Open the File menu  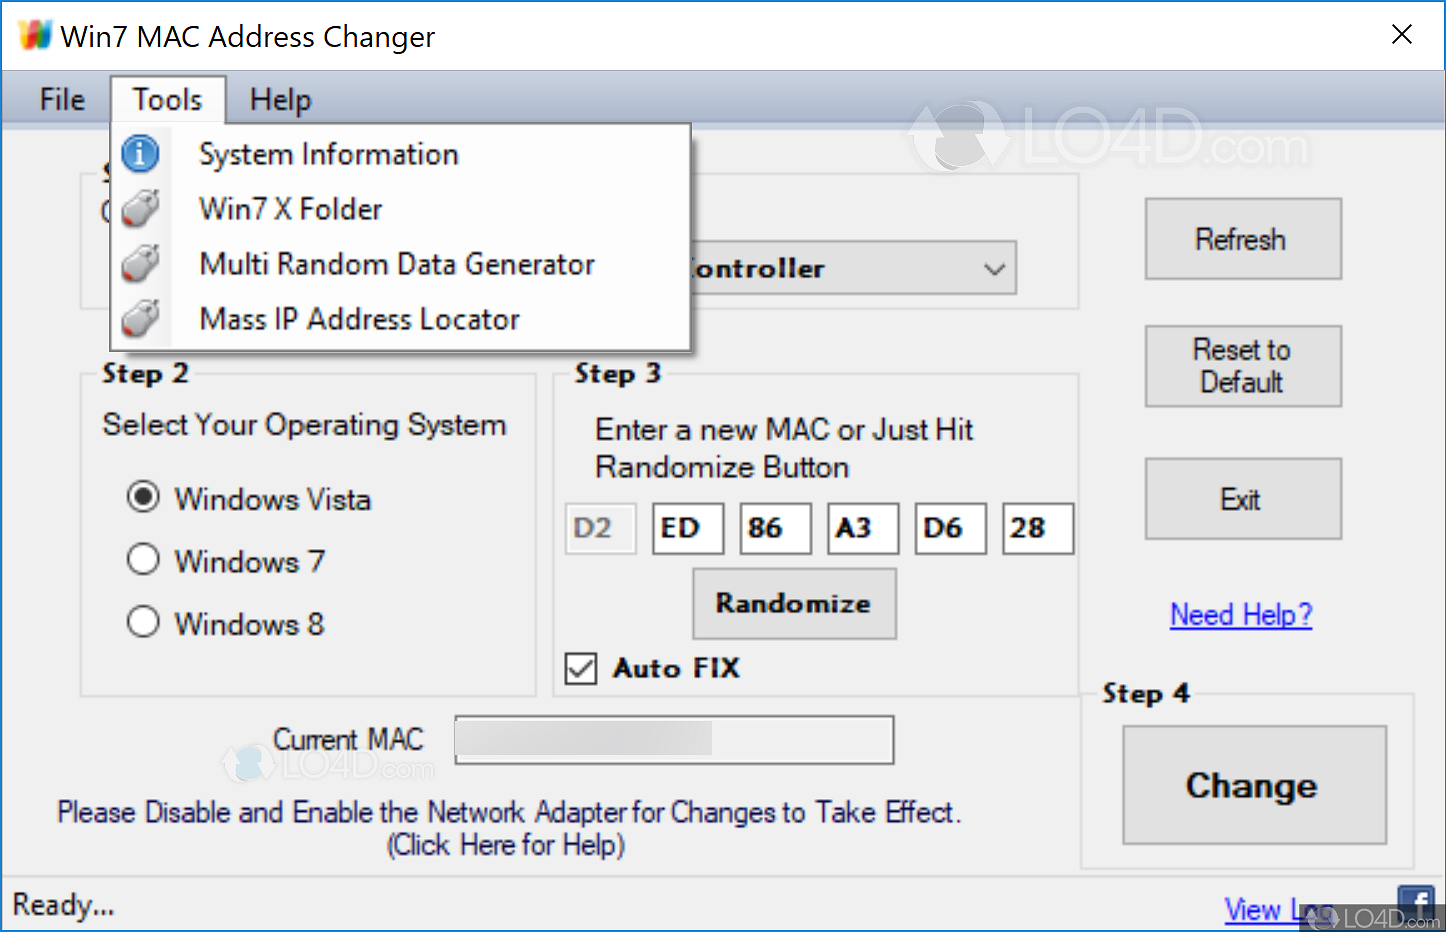[x=62, y=100]
